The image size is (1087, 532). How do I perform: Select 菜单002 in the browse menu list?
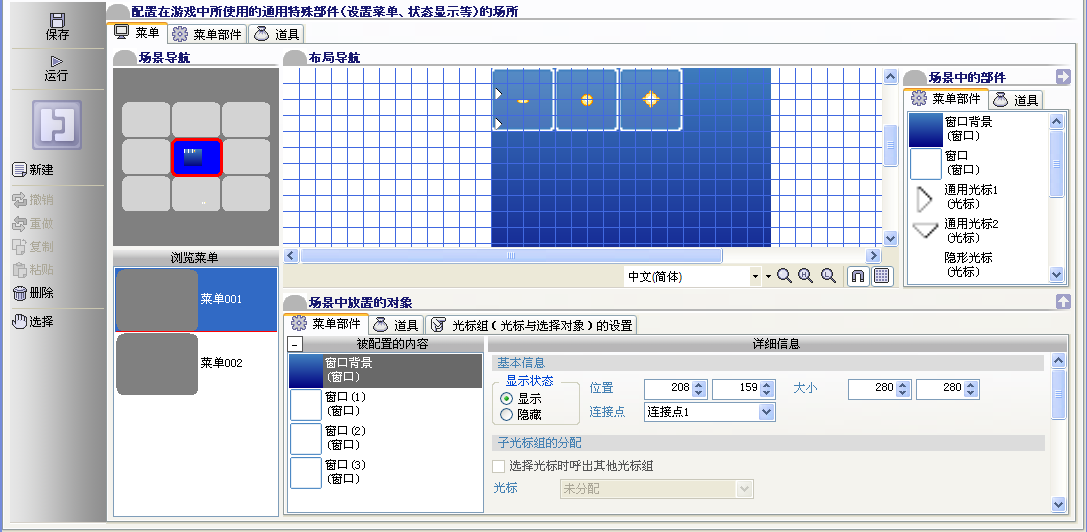tap(196, 363)
